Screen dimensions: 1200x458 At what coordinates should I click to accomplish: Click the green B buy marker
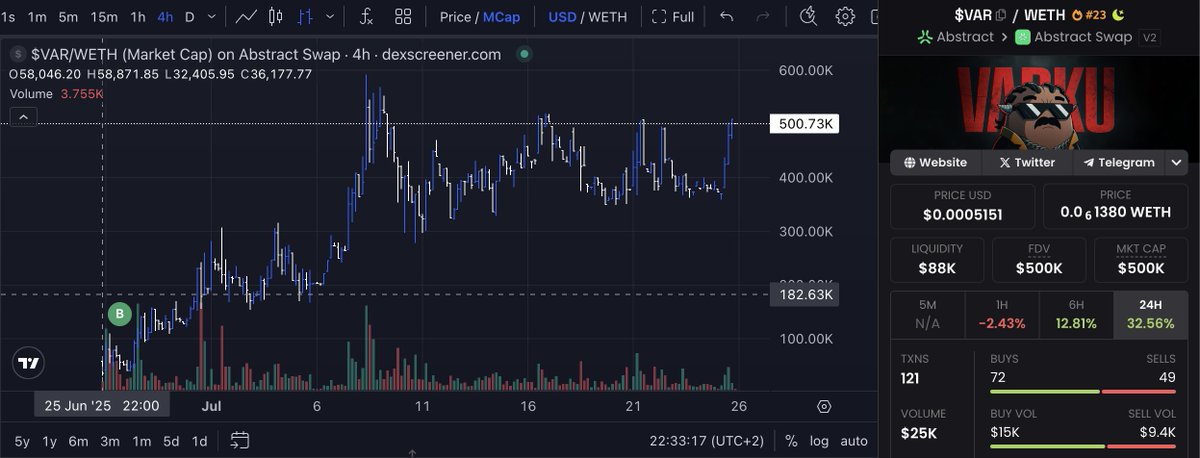tap(119, 315)
